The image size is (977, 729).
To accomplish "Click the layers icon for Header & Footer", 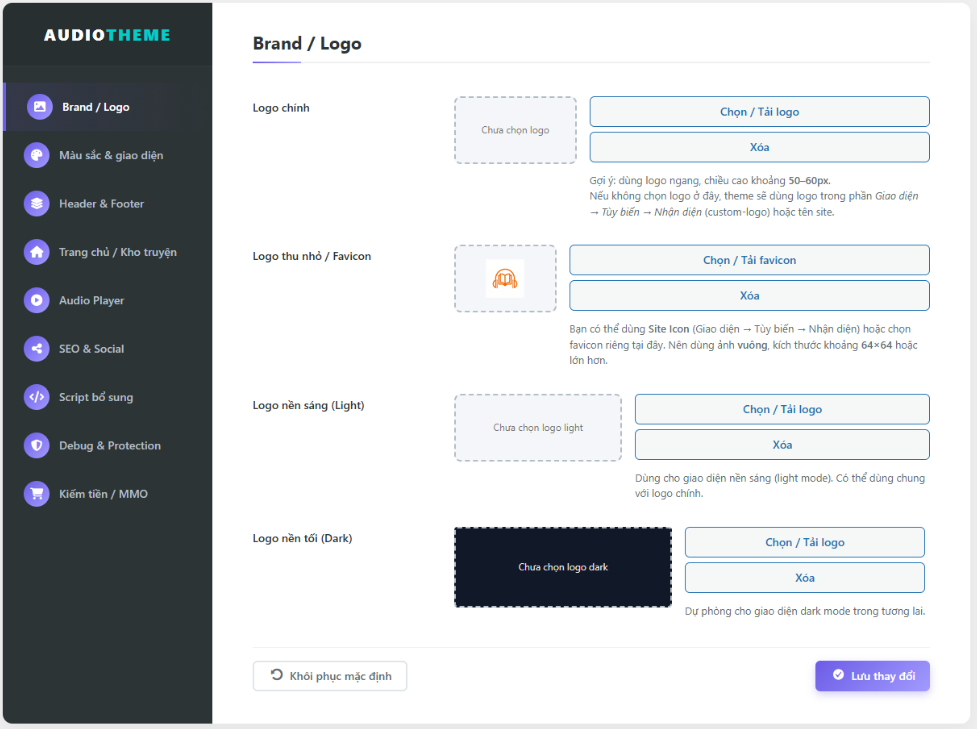I will pos(37,204).
